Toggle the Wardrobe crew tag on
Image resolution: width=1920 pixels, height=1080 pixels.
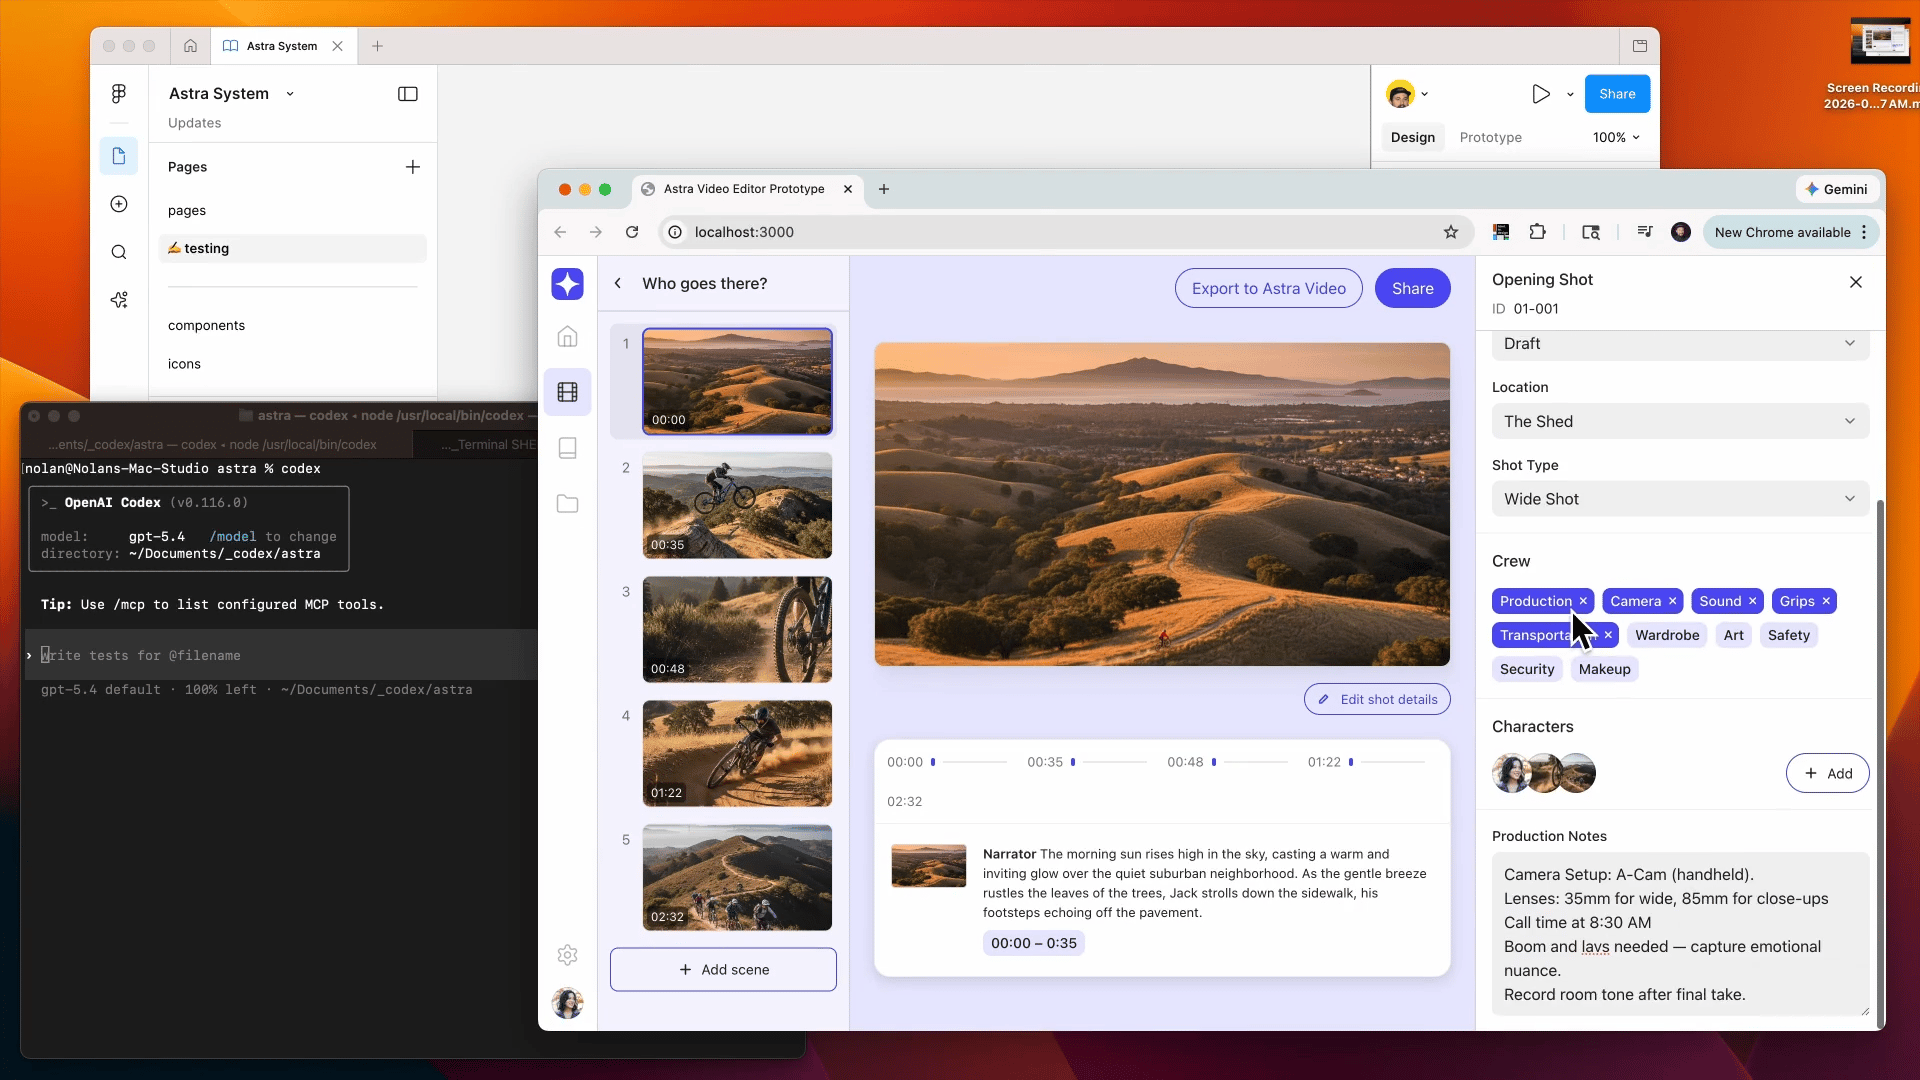click(1666, 635)
